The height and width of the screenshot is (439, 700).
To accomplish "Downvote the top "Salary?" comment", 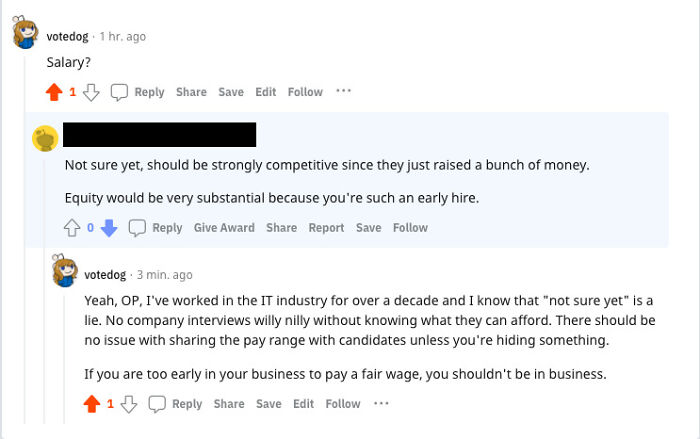I will coord(91,92).
